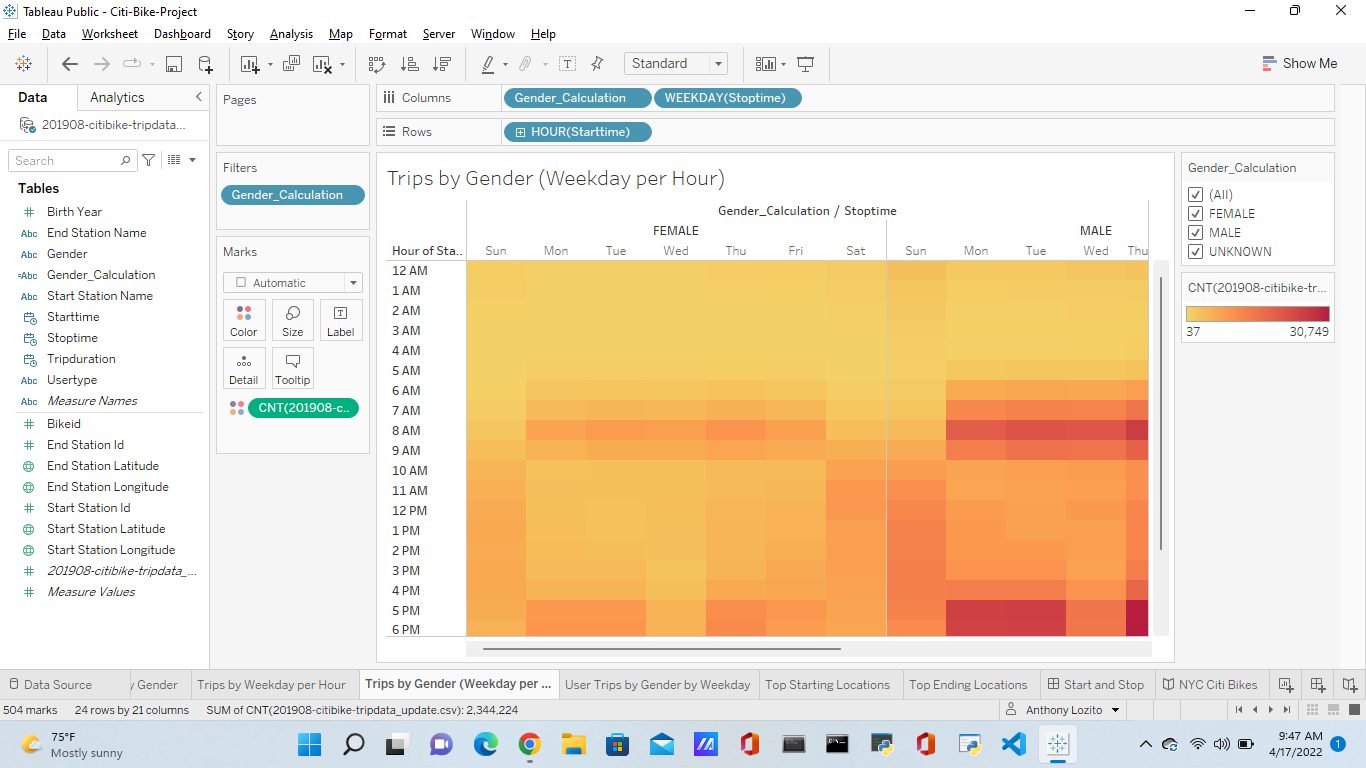Click the clear sheet icon
Screen dimensions: 1366x768
322,64
